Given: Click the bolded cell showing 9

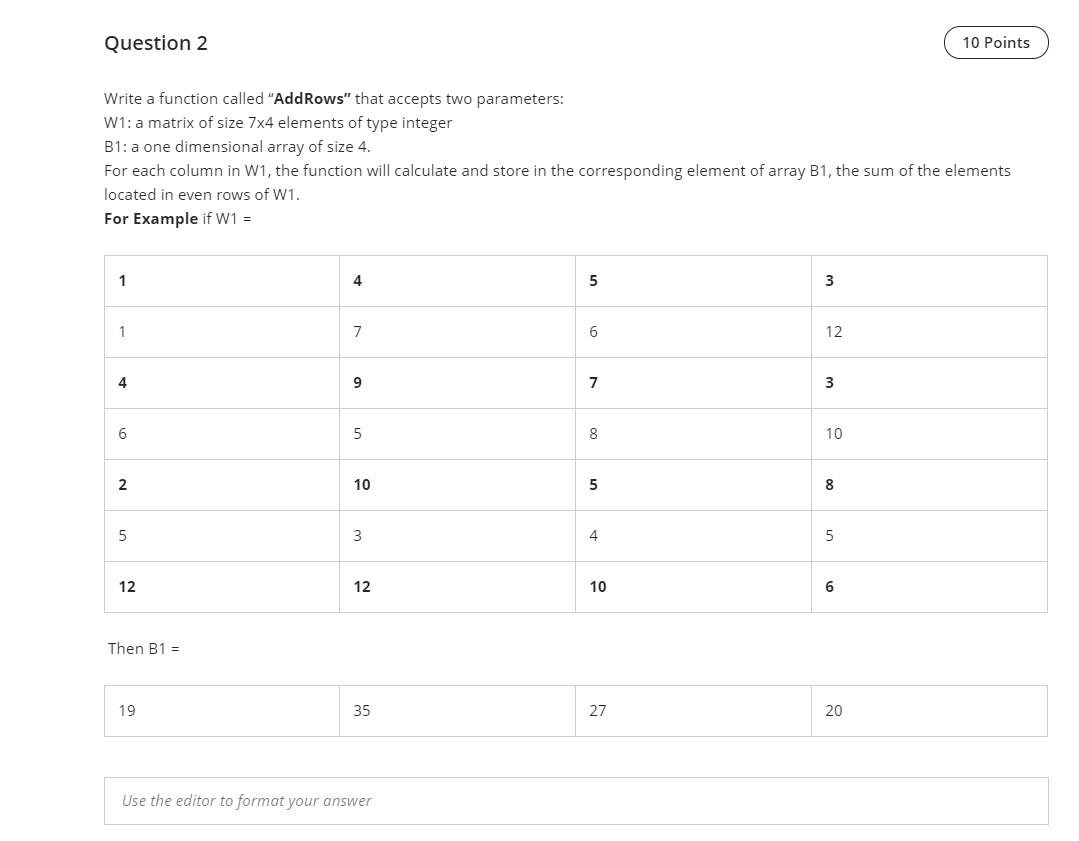Looking at the screenshot, I should point(357,382).
